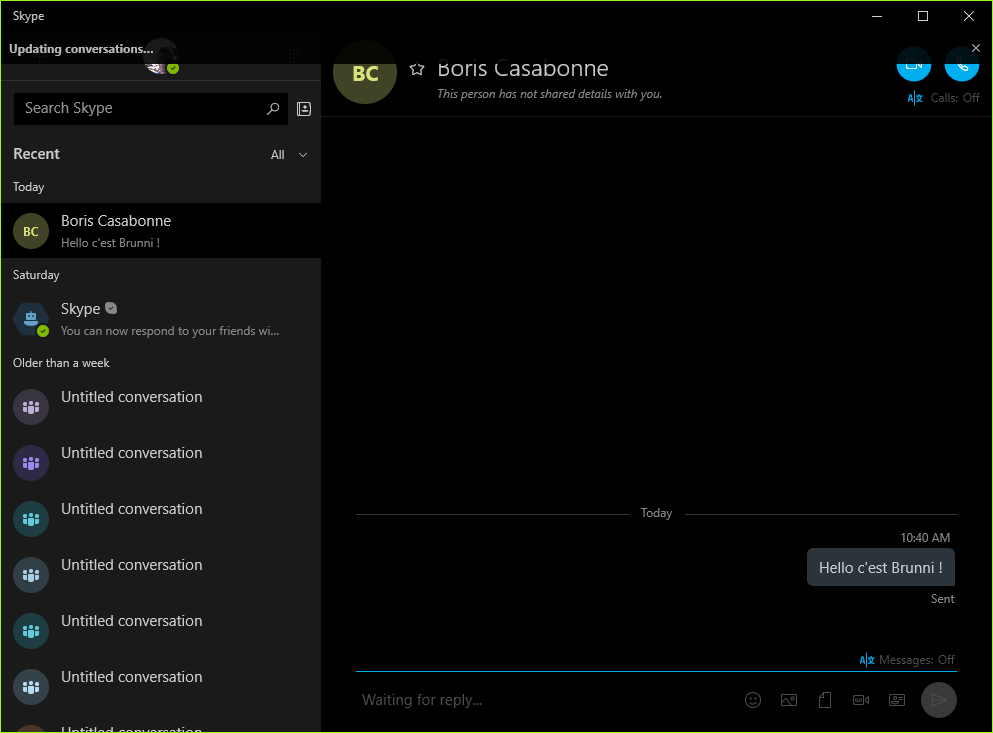Attach a file using the document icon
993x733 pixels.
[x=825, y=700]
